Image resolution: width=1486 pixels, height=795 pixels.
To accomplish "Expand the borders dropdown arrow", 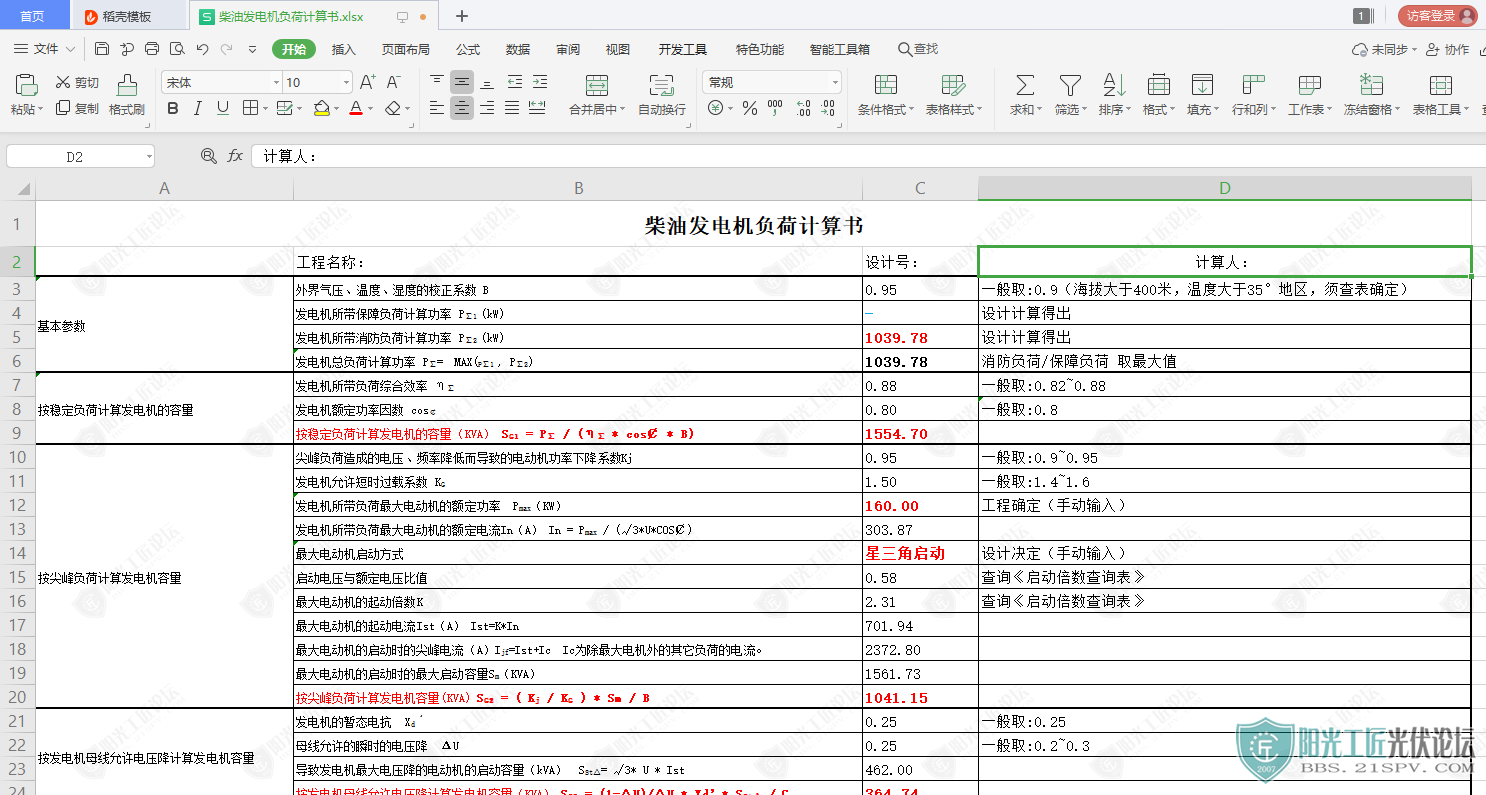I will coord(263,108).
